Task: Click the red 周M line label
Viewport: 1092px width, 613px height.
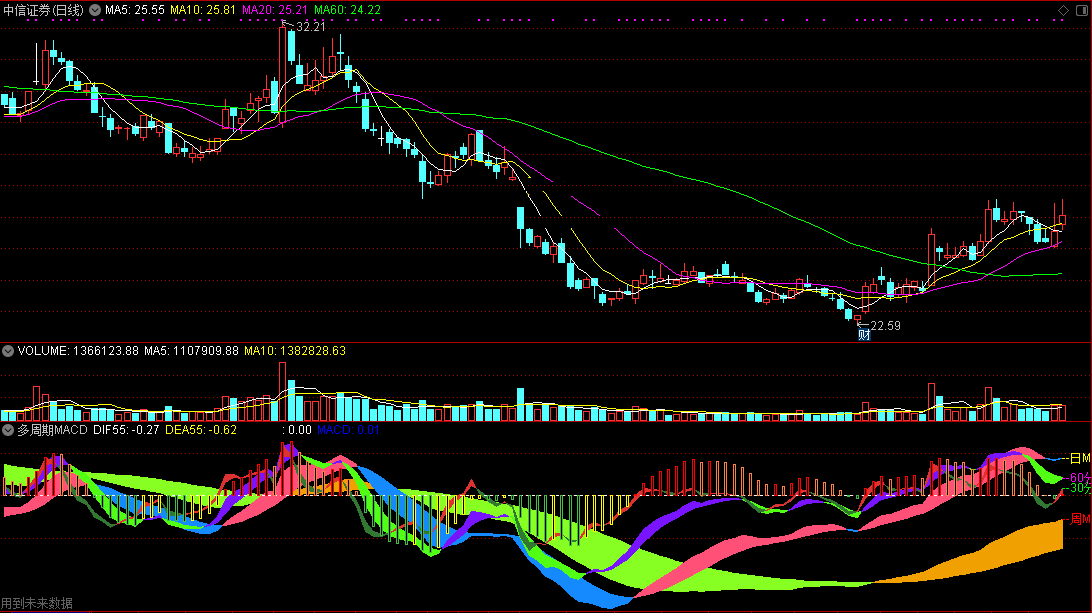Action: point(1080,519)
